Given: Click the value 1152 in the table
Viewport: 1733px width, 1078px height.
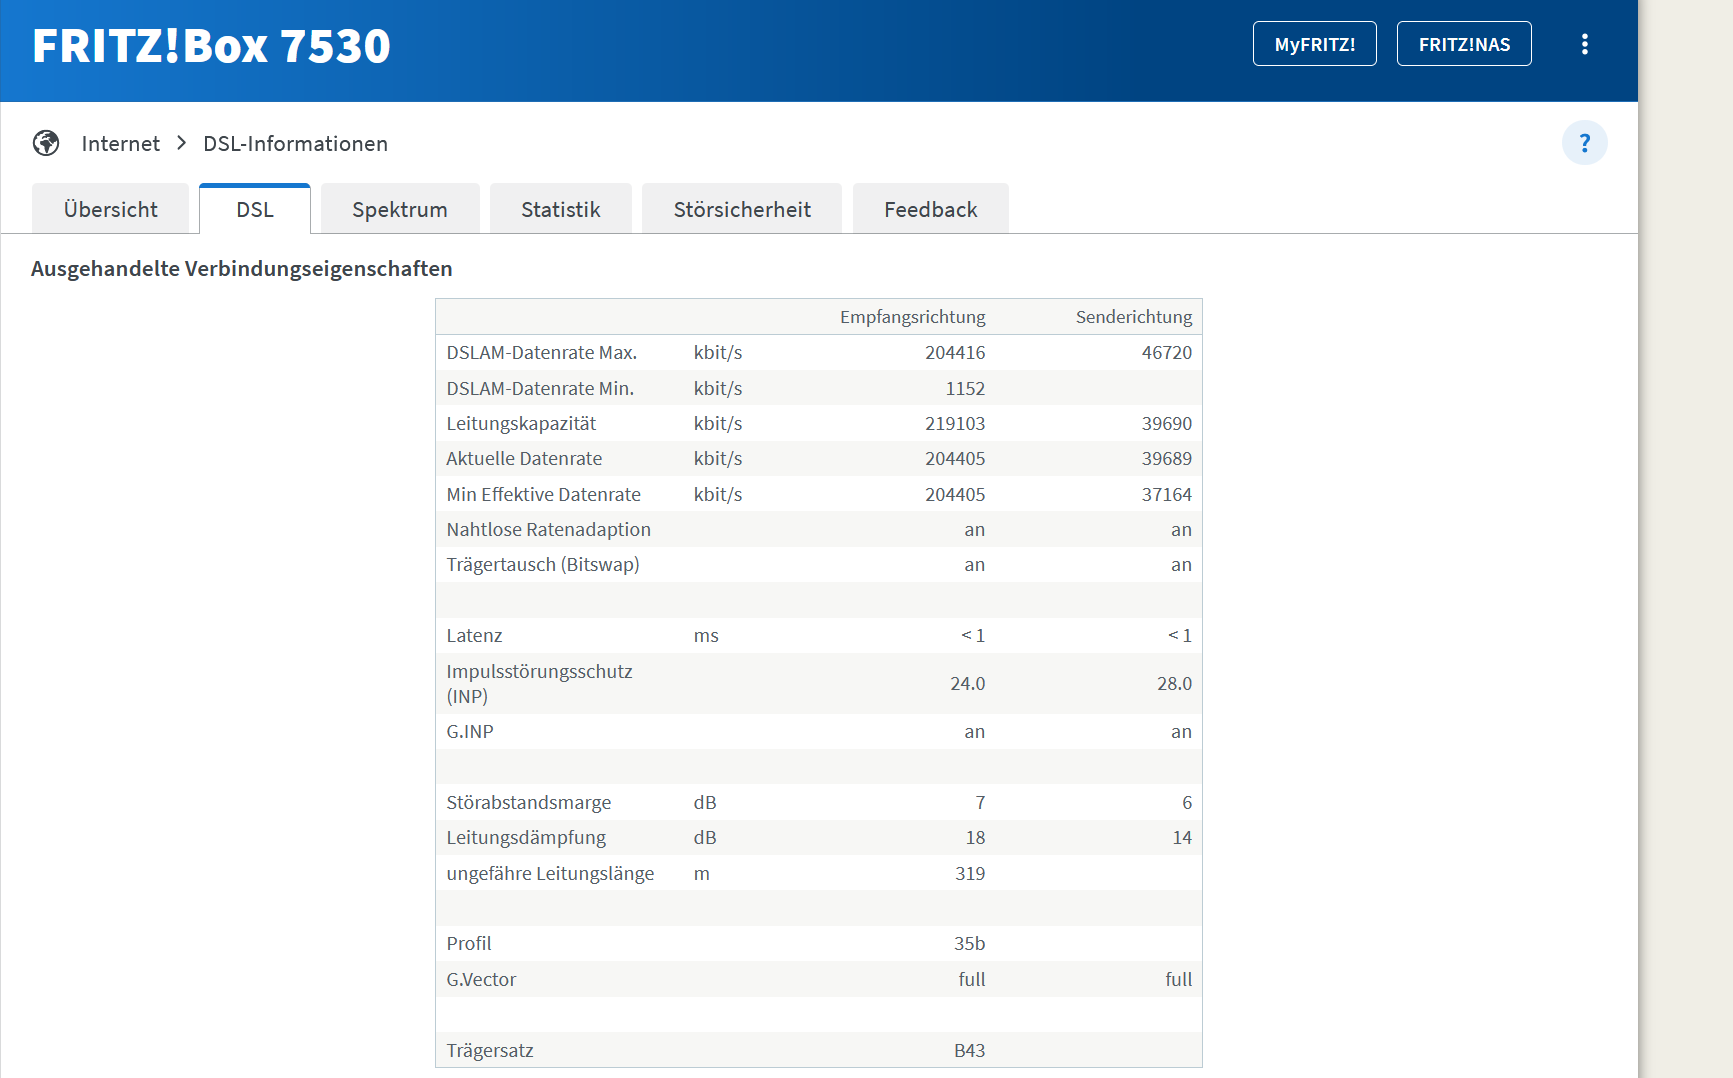Looking at the screenshot, I should point(965,388).
